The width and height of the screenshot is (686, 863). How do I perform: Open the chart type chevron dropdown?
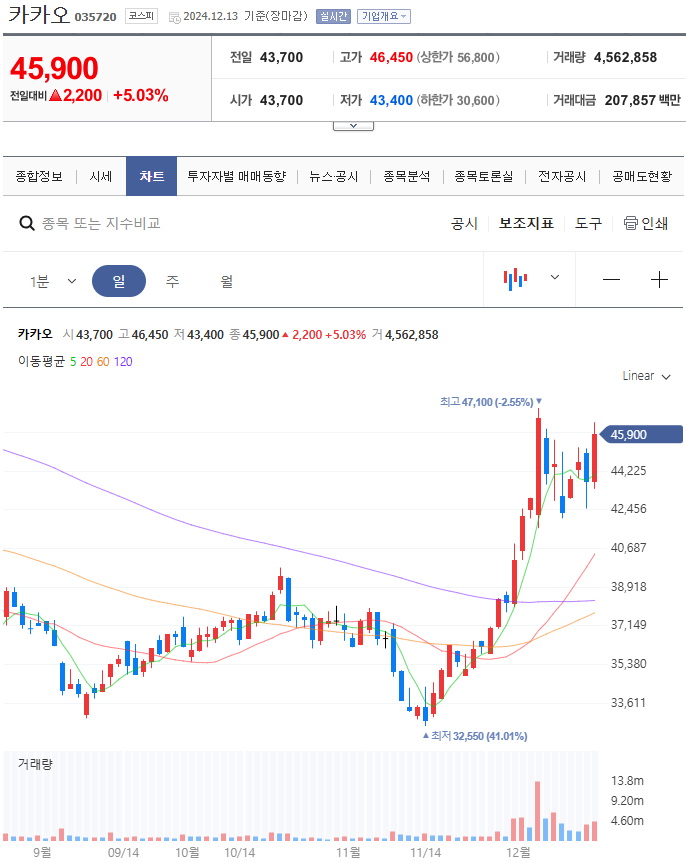point(555,277)
